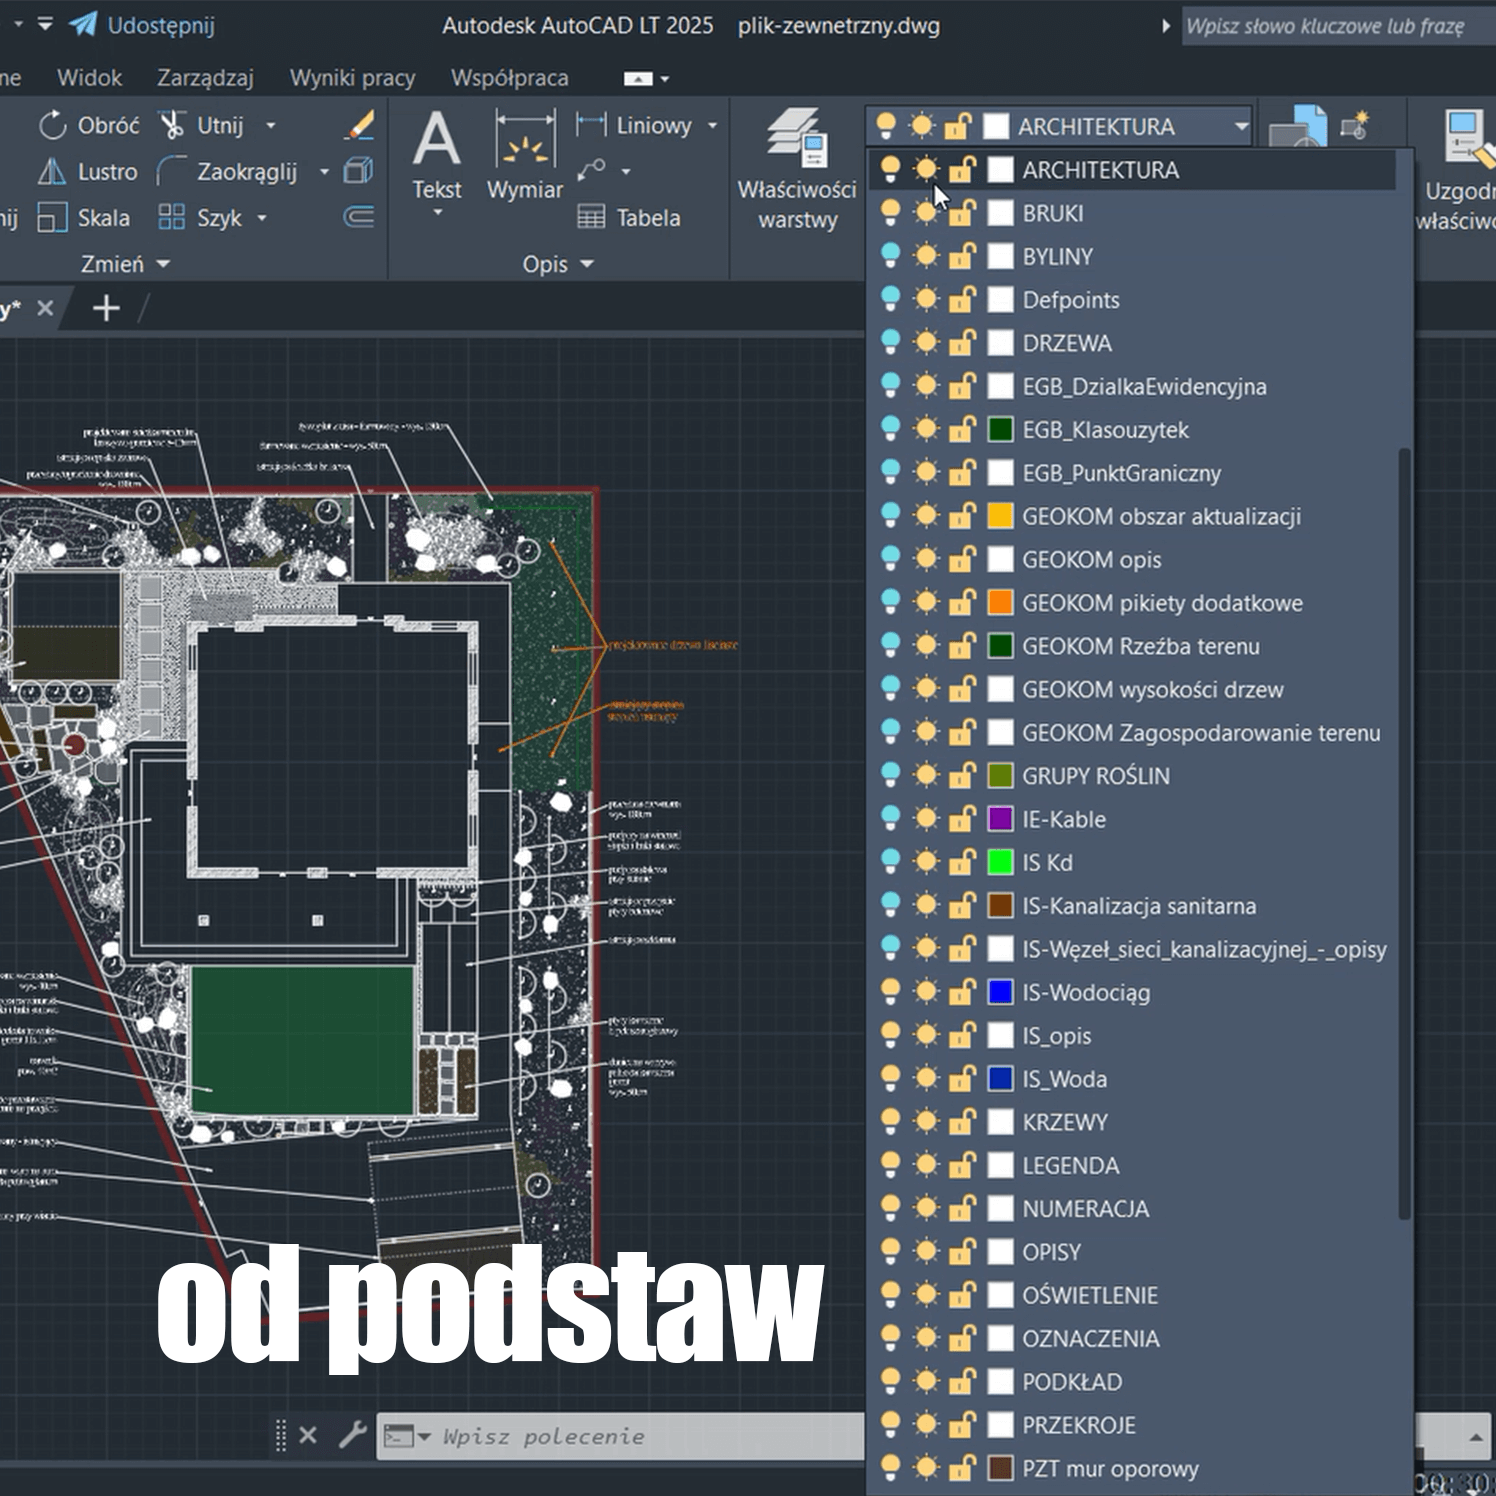Click the Tekst text tool icon
The height and width of the screenshot is (1496, 1496).
point(437,140)
